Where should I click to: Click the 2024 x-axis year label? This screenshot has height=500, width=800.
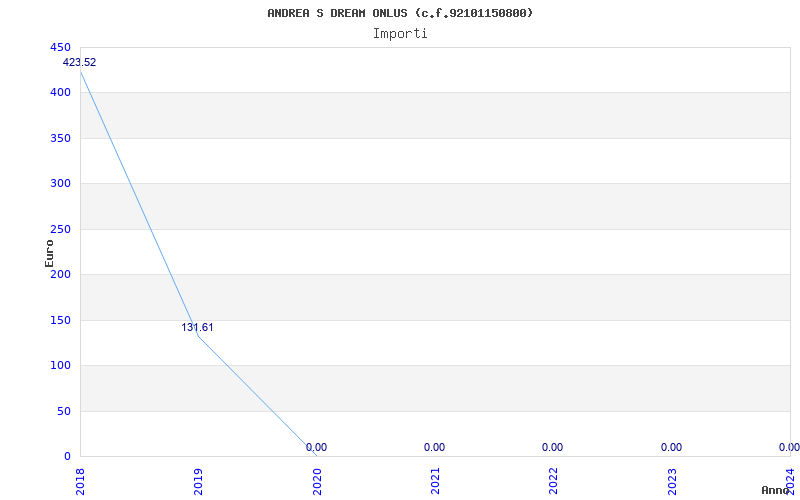(x=790, y=482)
